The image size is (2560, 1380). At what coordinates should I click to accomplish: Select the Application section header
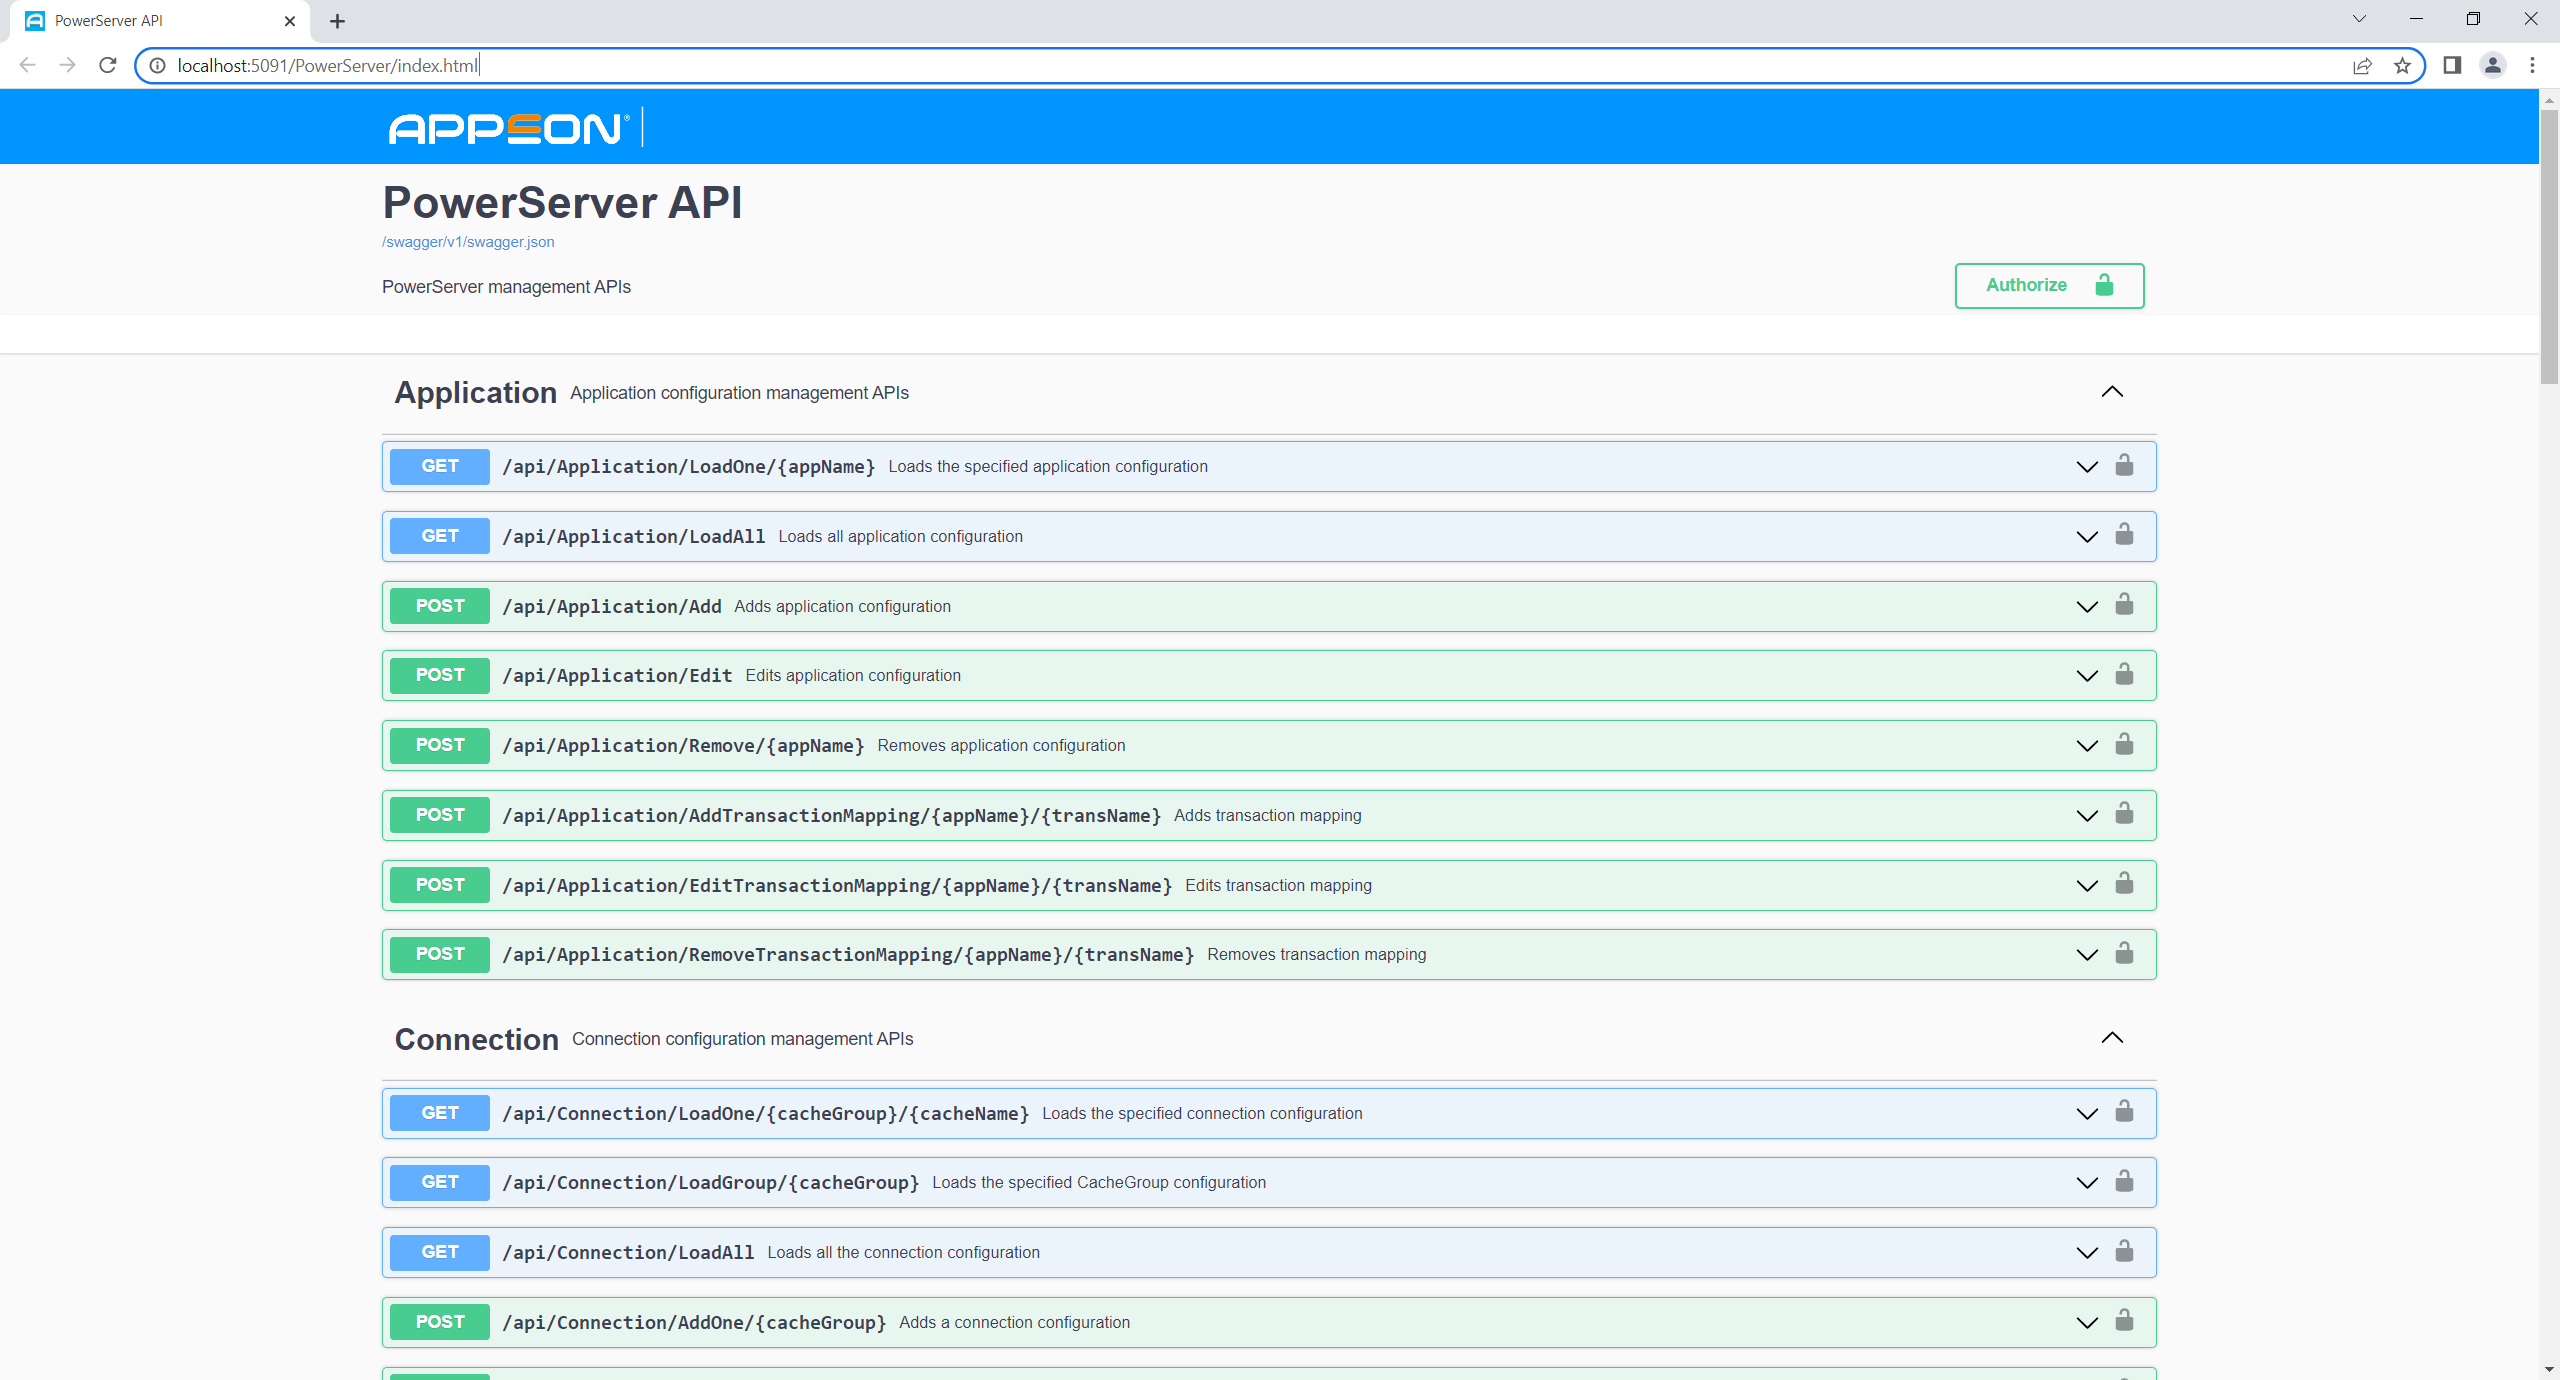point(476,391)
